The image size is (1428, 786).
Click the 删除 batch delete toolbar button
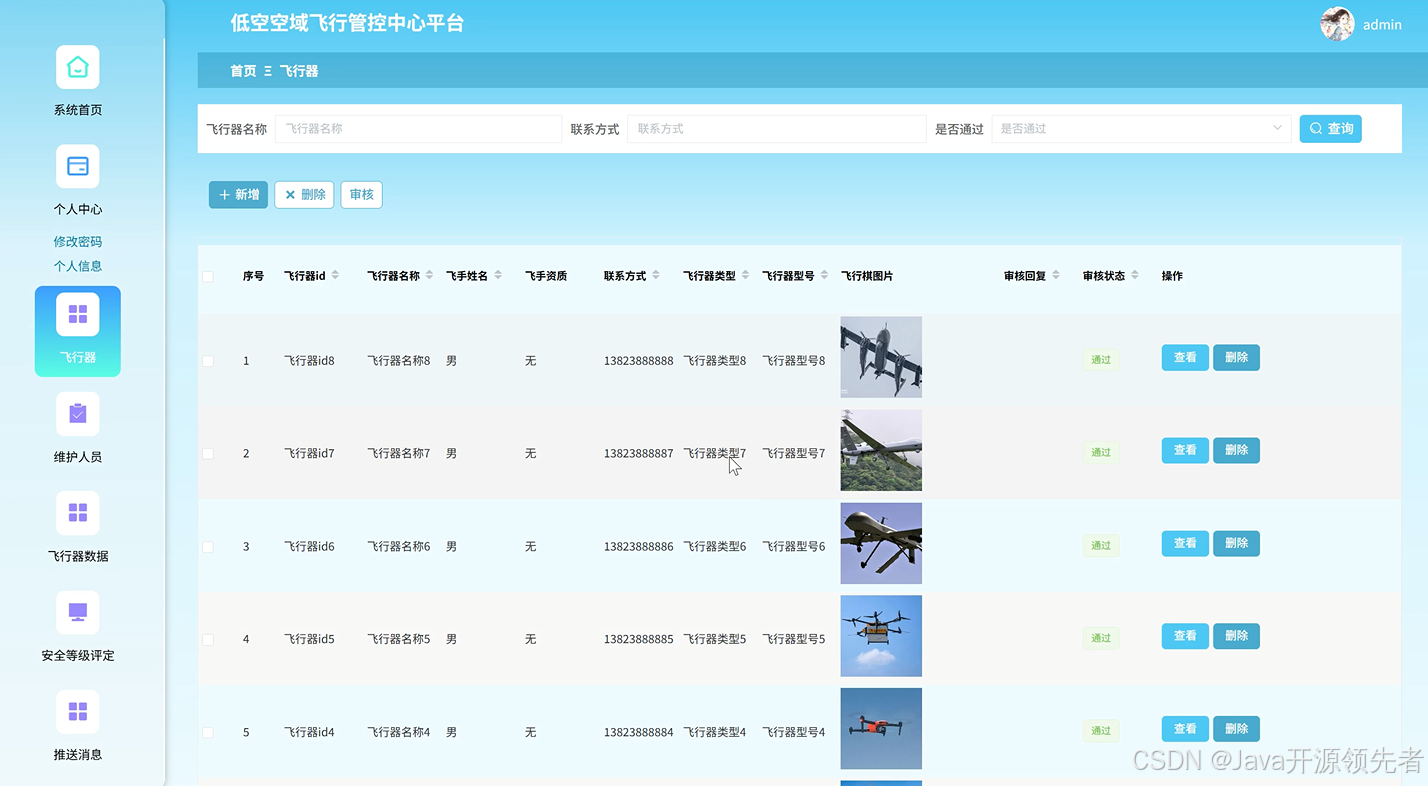pyautogui.click(x=304, y=195)
